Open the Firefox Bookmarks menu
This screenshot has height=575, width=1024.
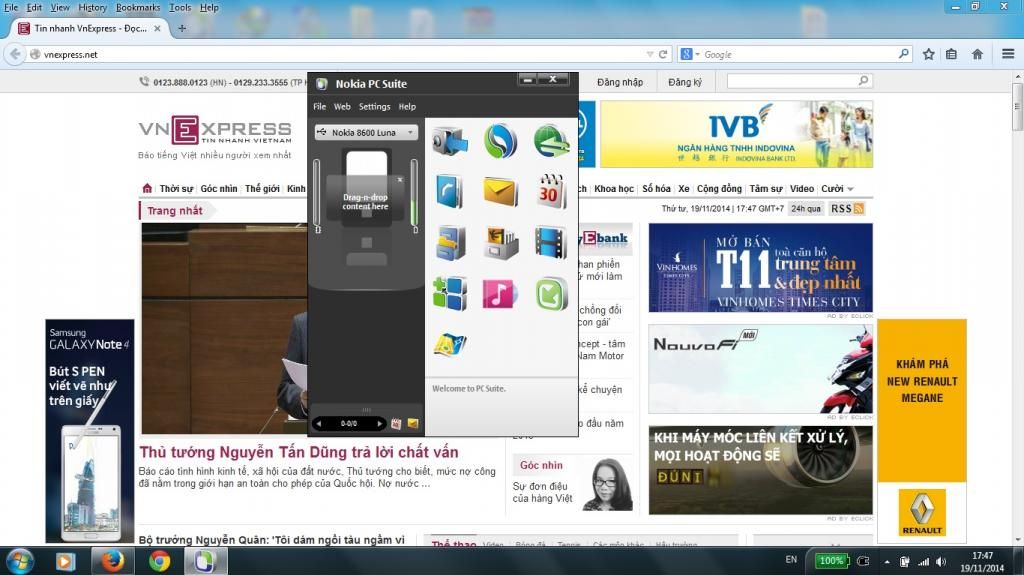click(137, 7)
